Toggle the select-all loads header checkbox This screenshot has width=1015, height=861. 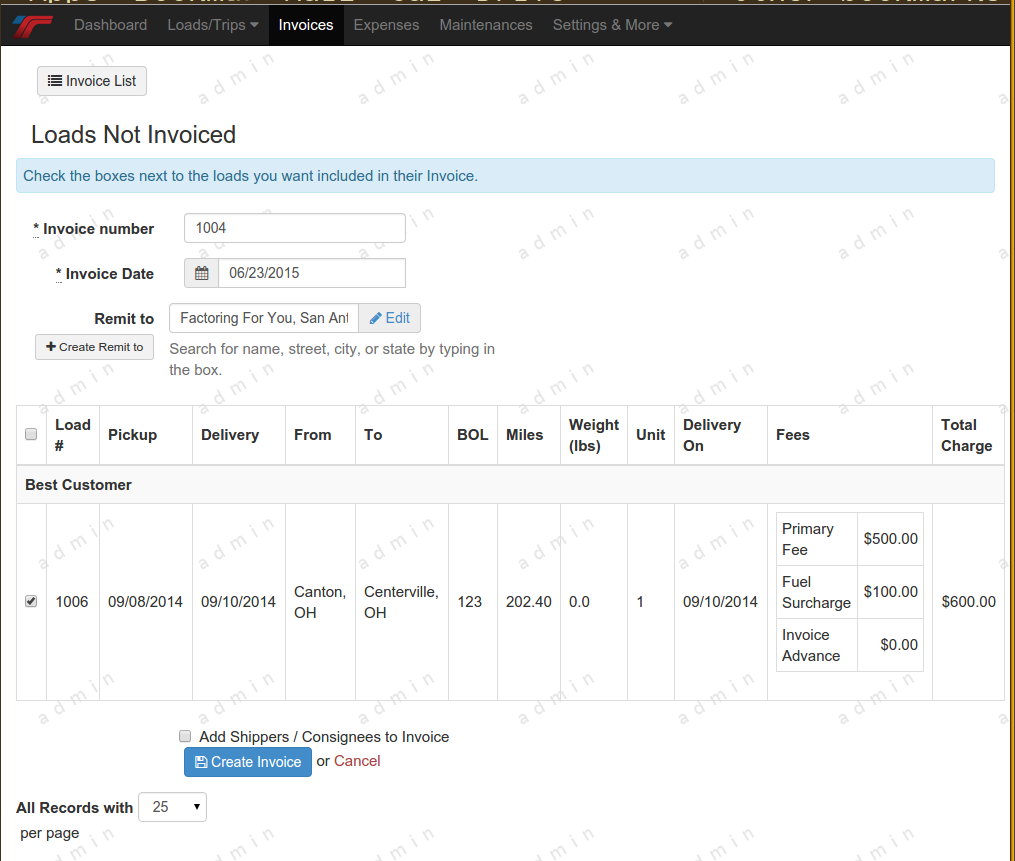[x=31, y=434]
